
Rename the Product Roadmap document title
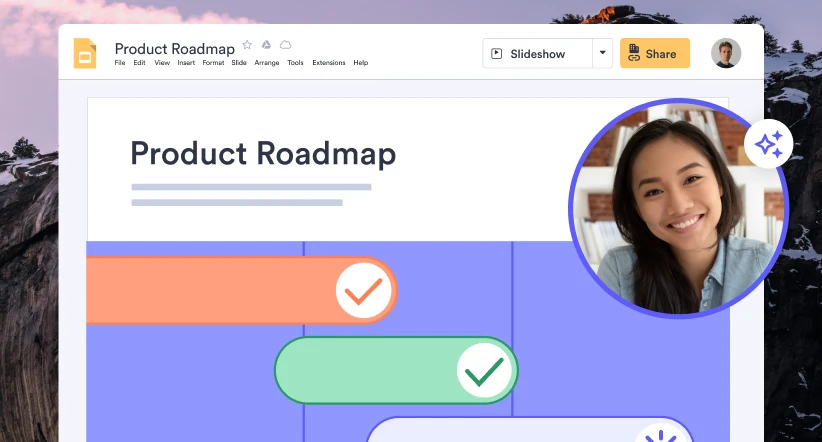coord(175,49)
